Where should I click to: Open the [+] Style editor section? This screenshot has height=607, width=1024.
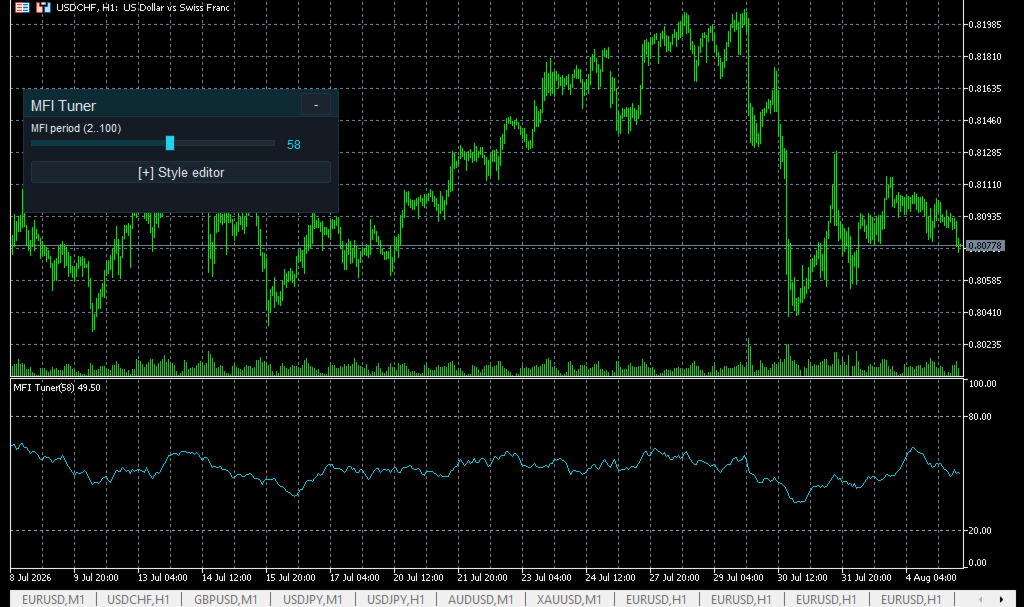(x=181, y=172)
